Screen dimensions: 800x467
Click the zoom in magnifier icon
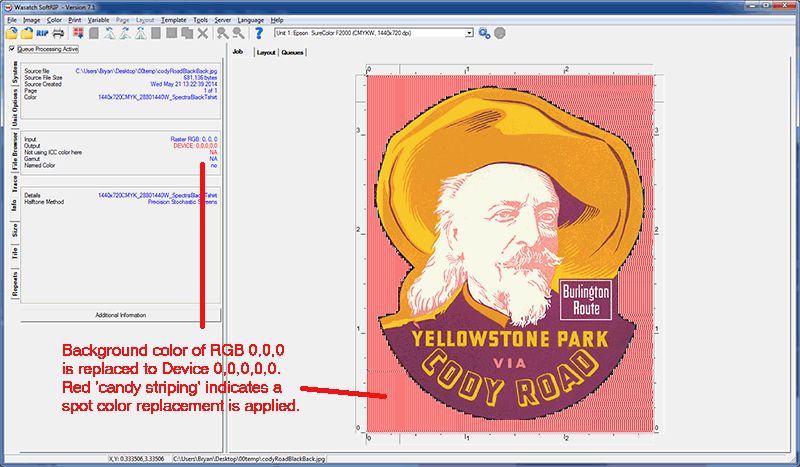coord(222,33)
